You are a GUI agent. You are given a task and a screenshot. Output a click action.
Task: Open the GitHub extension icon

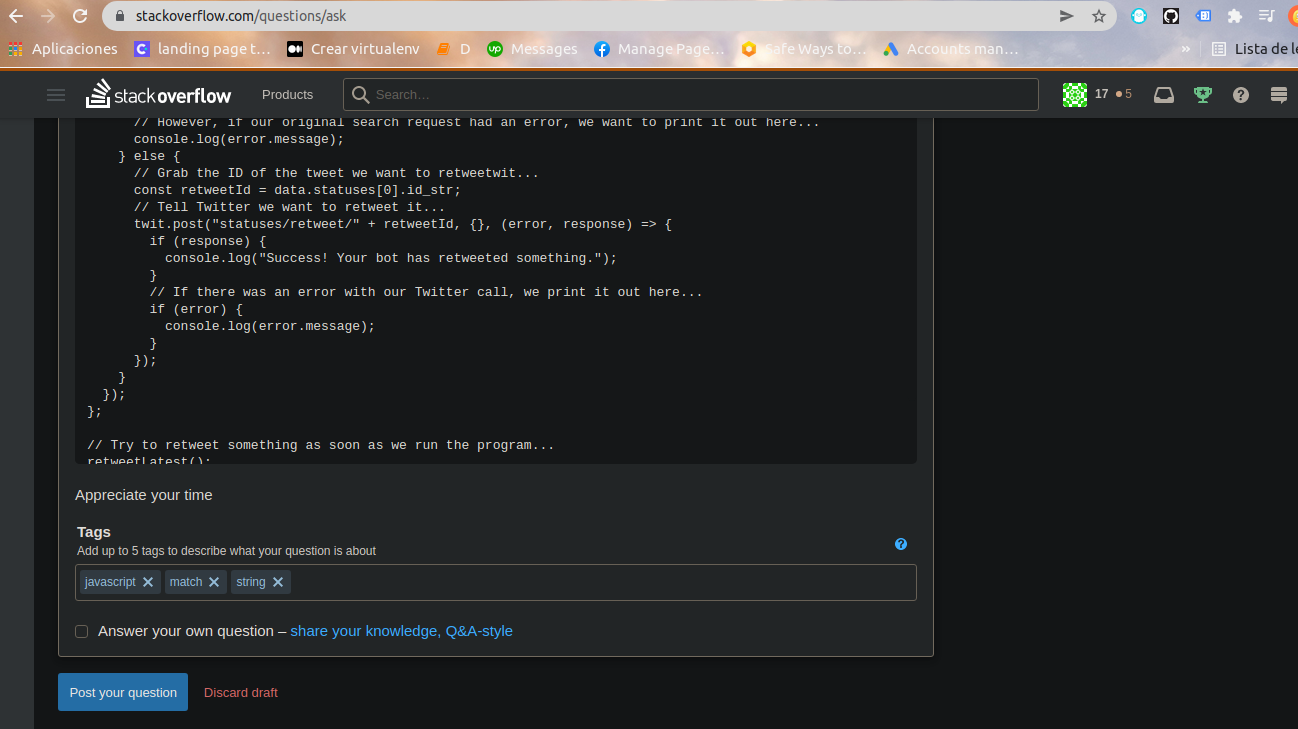(1171, 16)
